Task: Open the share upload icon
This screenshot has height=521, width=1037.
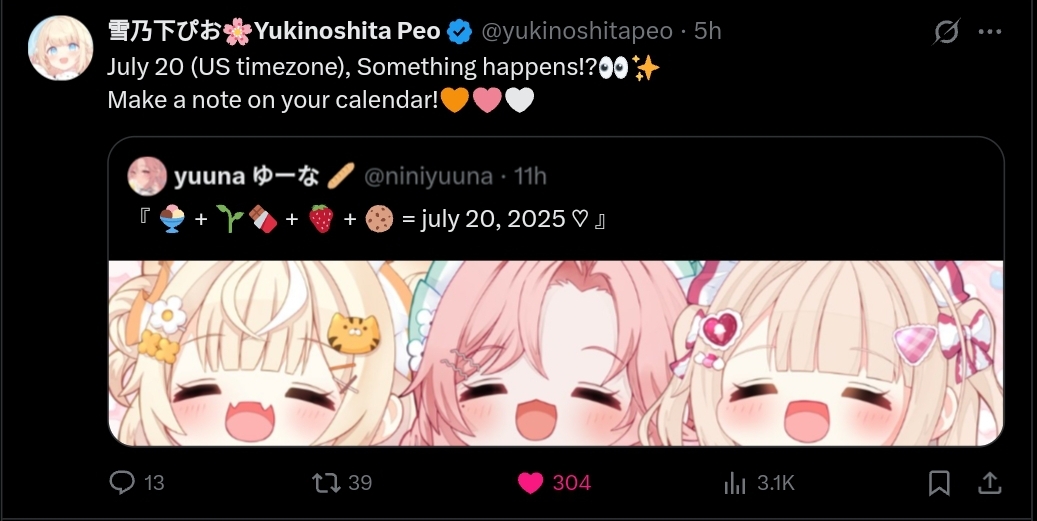Action: (989, 483)
